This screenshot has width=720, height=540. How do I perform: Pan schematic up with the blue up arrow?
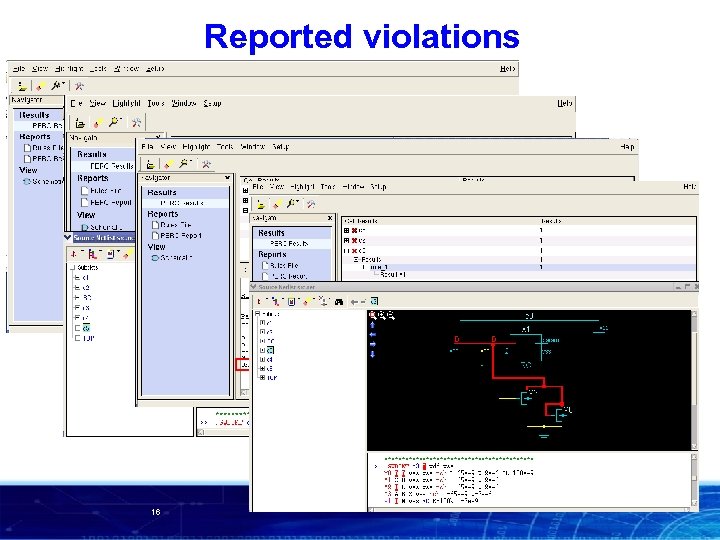tap(372, 325)
